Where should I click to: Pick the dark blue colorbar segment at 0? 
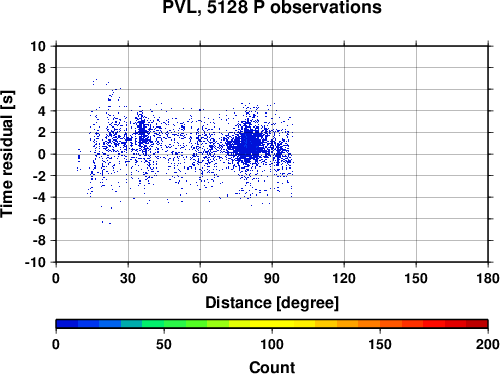pos(67,324)
